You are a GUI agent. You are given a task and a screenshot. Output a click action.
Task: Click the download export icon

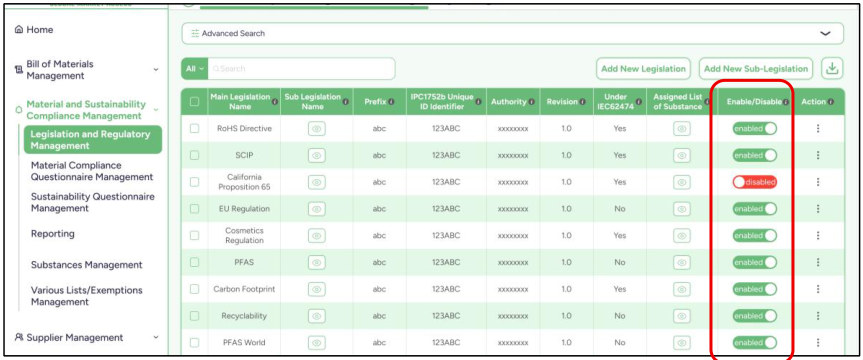[832, 69]
